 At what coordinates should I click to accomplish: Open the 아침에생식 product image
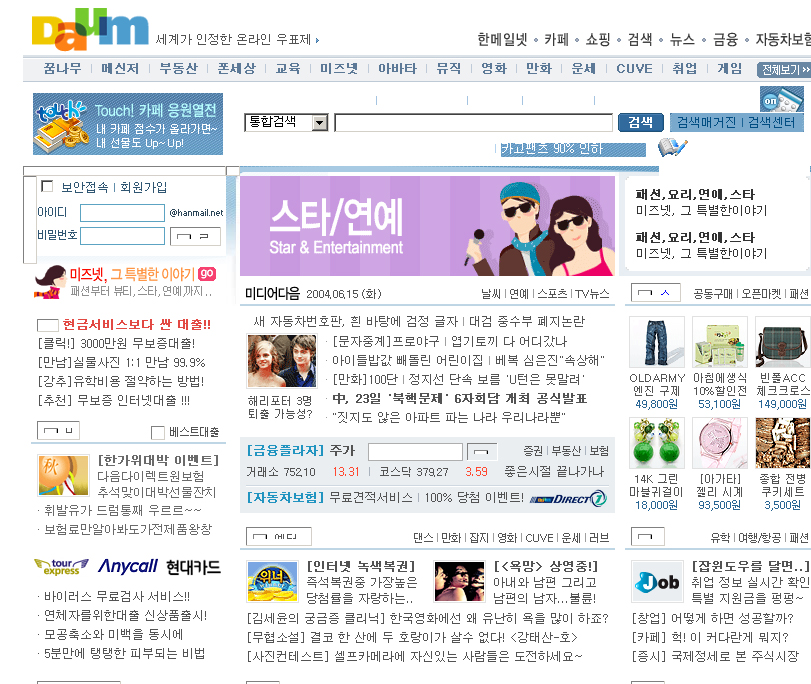tap(719, 343)
